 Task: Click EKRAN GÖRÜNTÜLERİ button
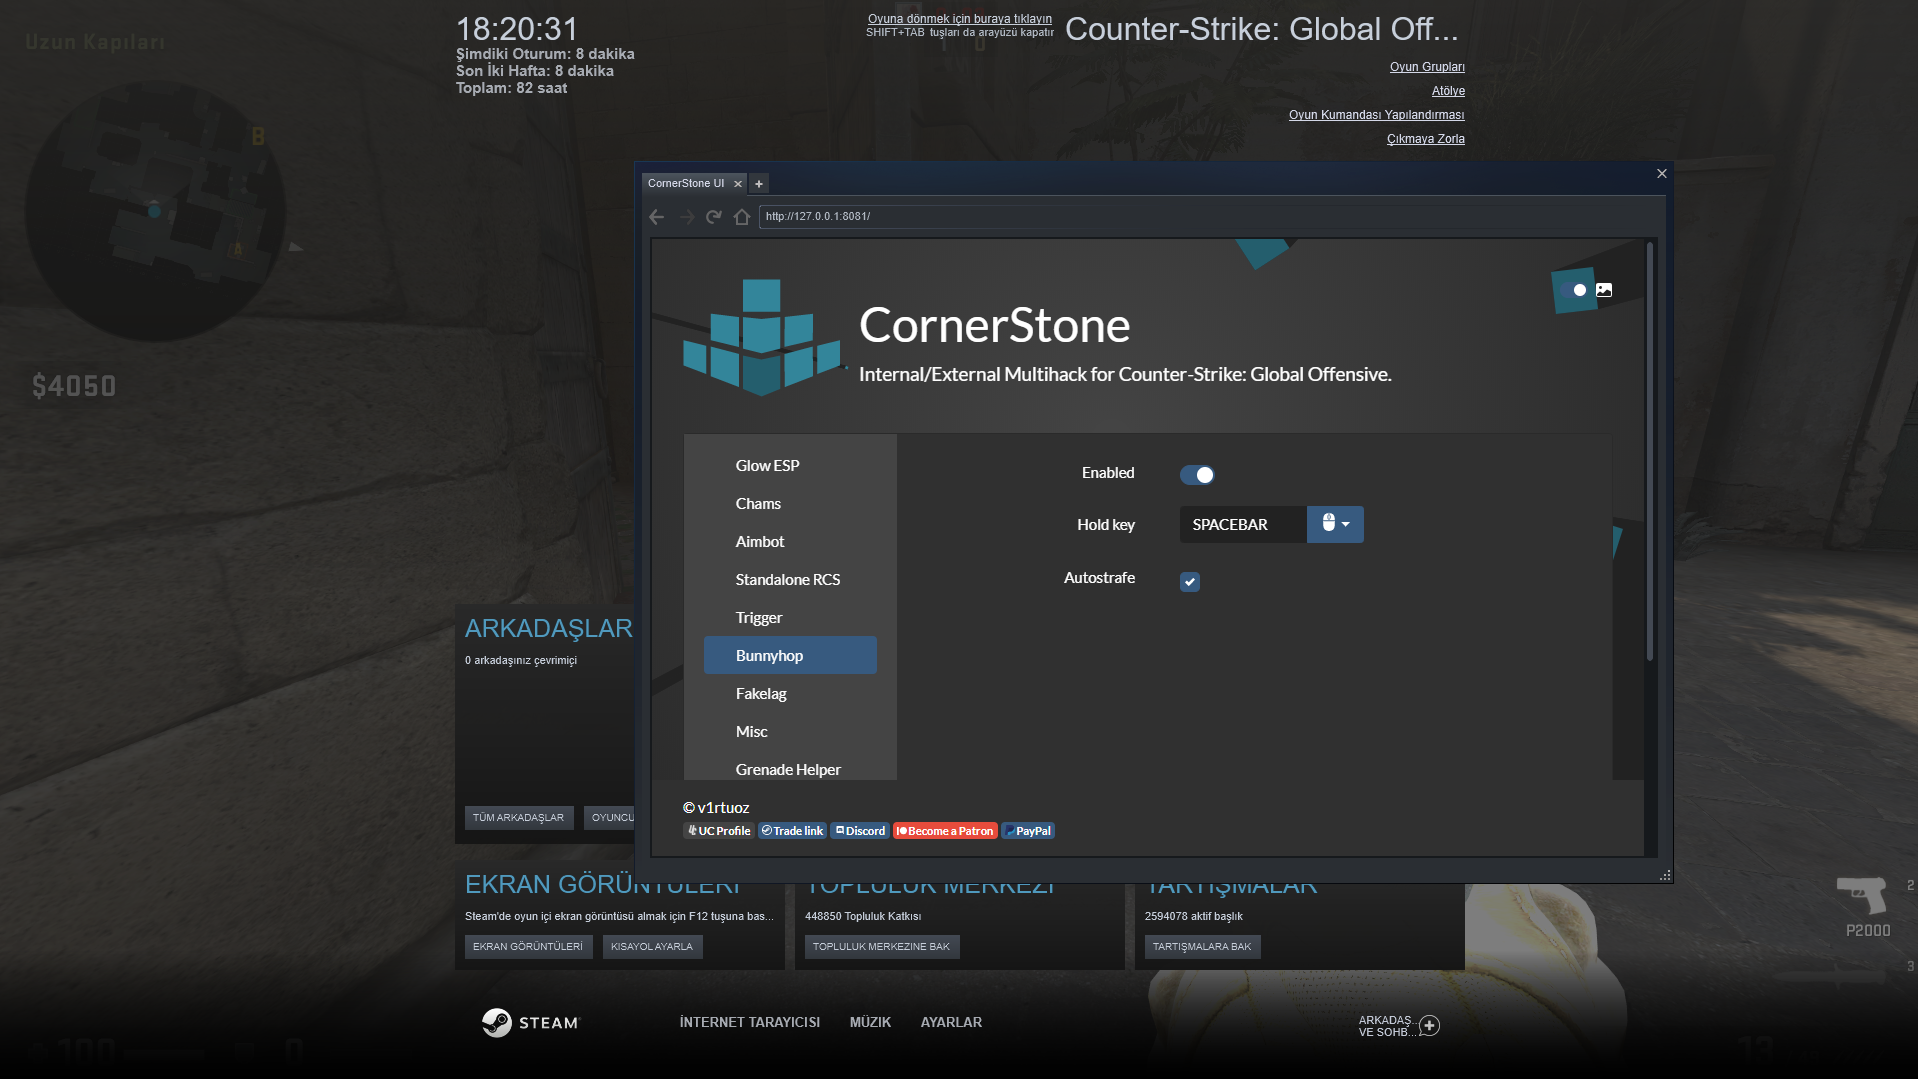[x=528, y=947]
